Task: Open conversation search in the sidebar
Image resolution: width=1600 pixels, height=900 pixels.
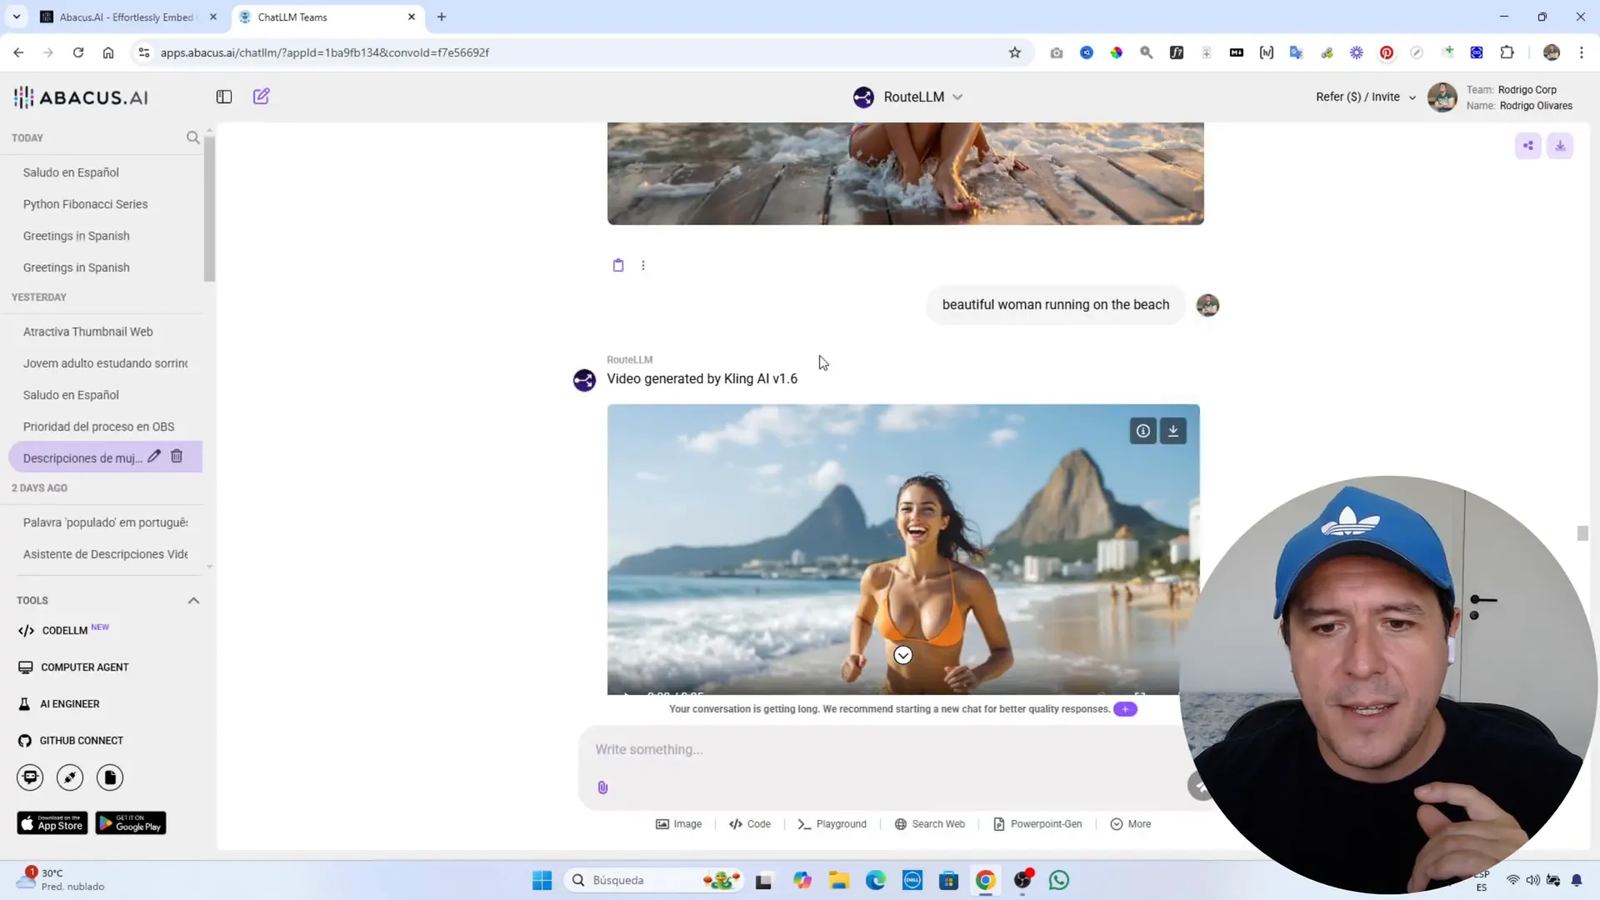Action: (192, 137)
